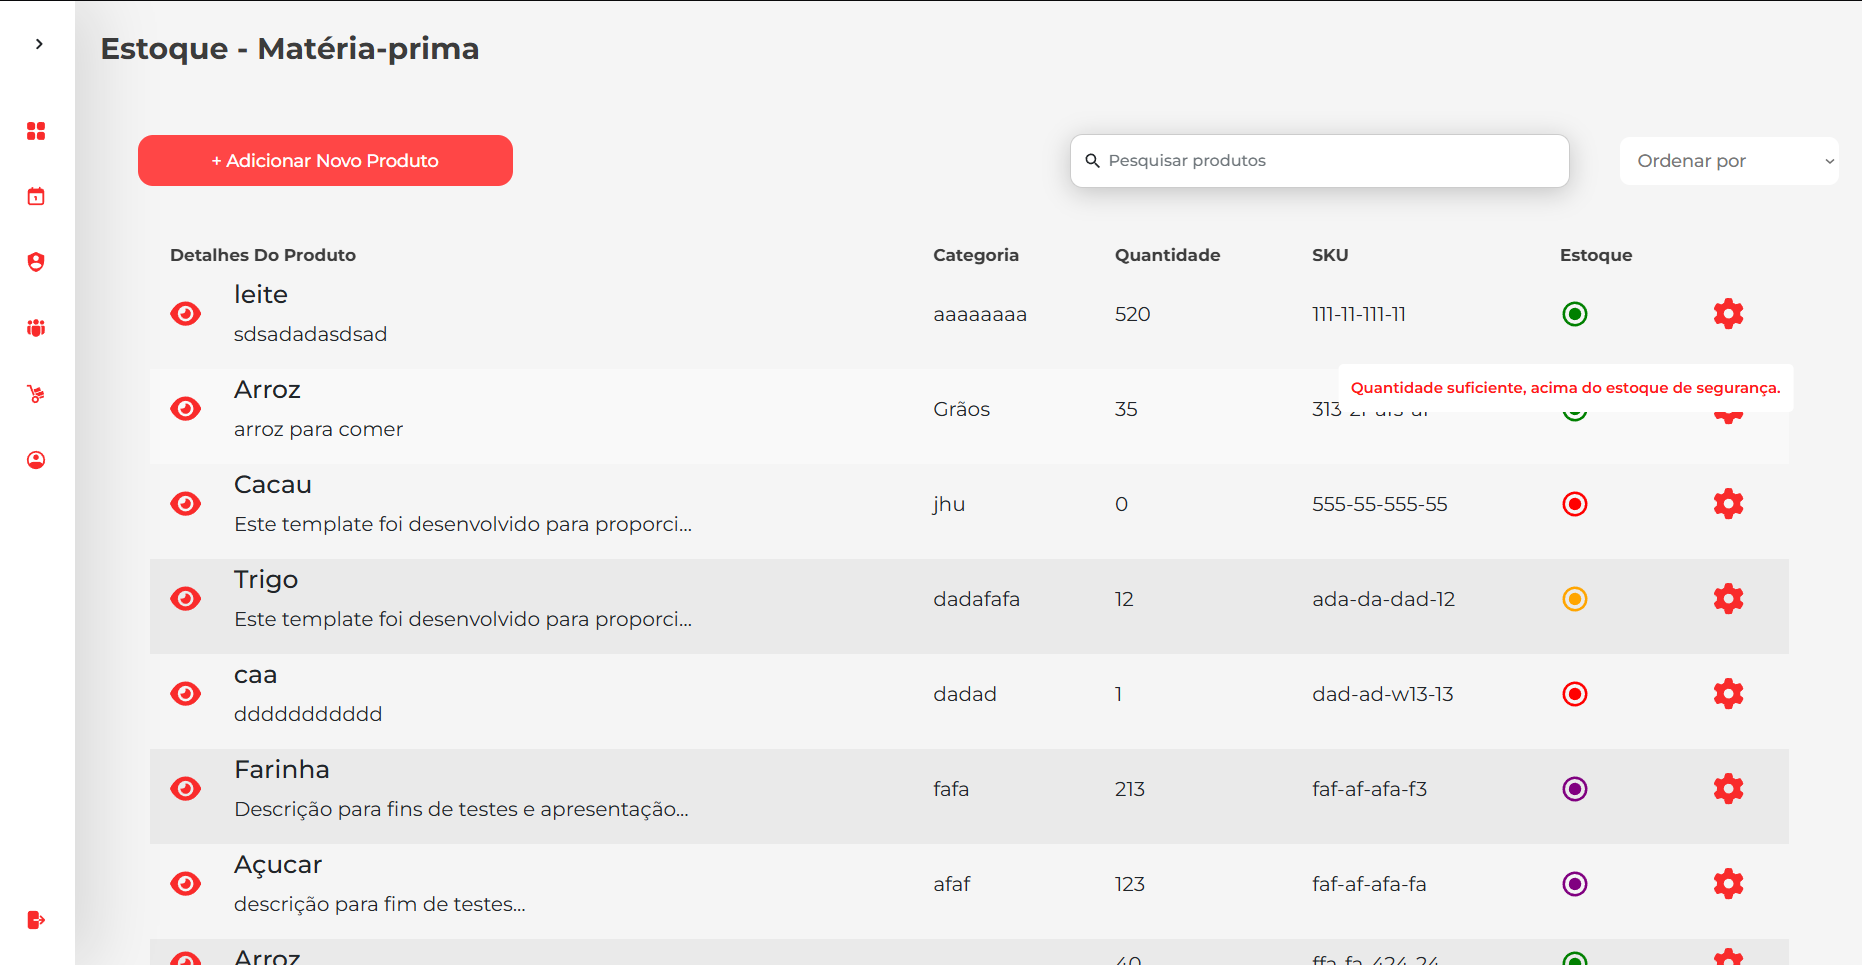Click category Grãos in Arroz row
This screenshot has width=1862, height=965.
pos(962,409)
